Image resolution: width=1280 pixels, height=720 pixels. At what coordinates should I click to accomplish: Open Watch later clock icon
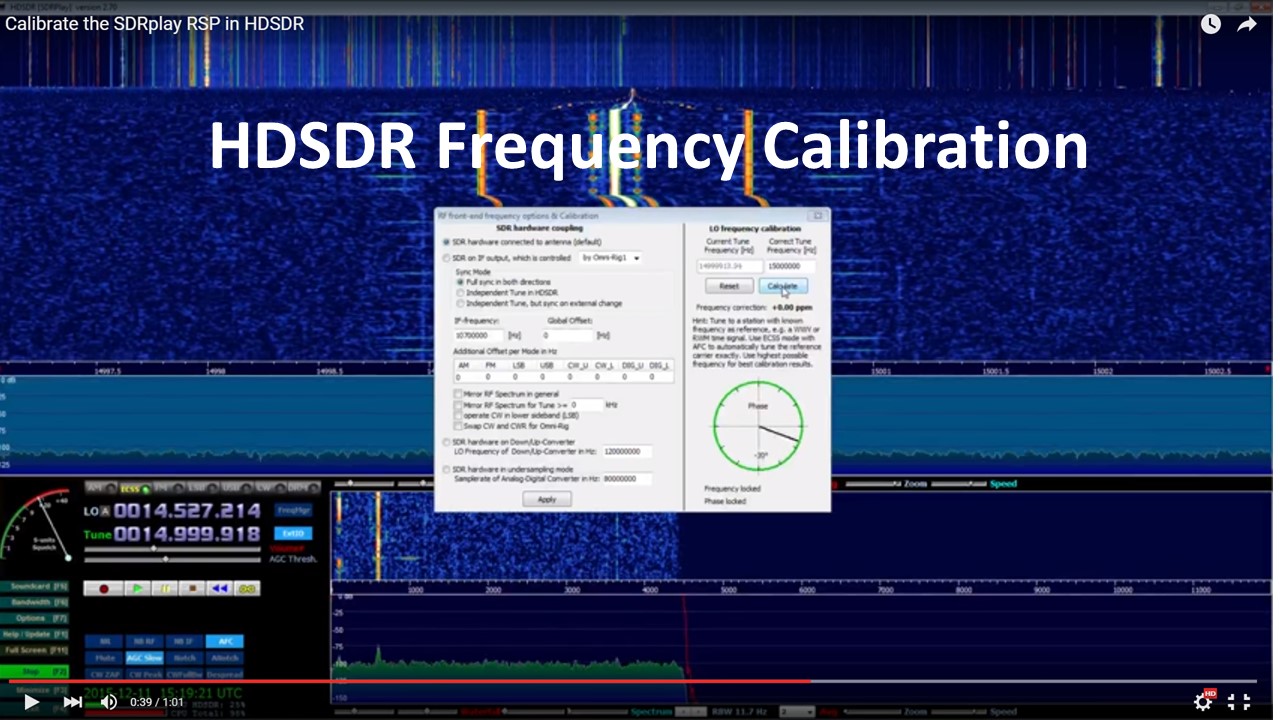coord(1211,24)
